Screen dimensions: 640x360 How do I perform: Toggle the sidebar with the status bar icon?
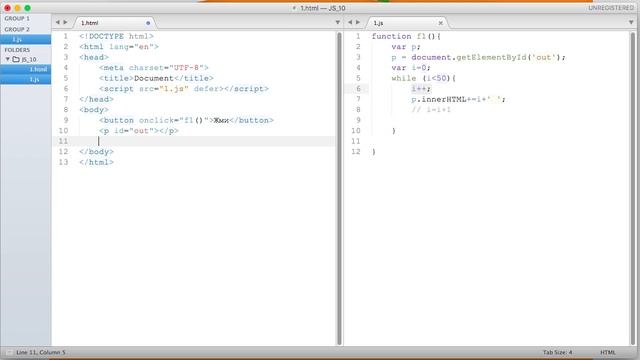click(x=9, y=352)
